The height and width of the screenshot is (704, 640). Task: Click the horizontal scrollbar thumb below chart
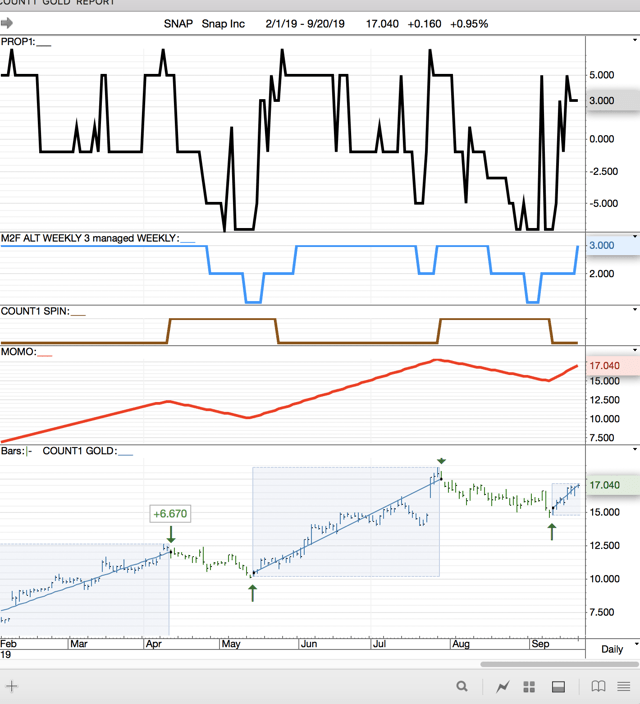click(560, 664)
